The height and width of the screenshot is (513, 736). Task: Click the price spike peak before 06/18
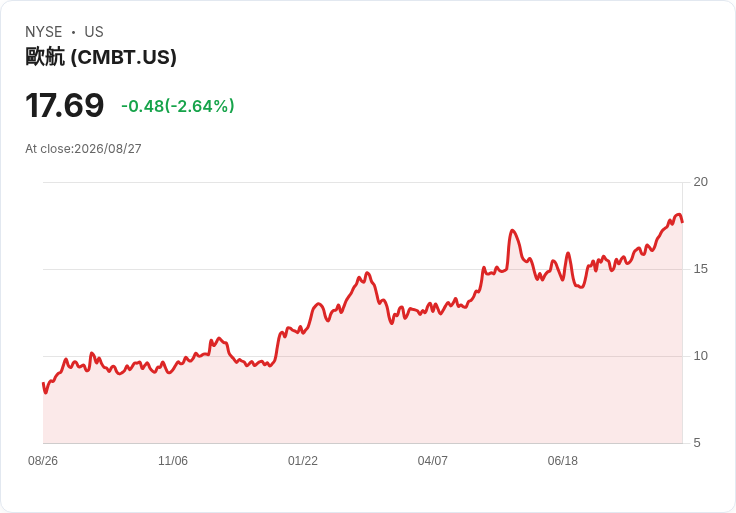[x=512, y=231]
